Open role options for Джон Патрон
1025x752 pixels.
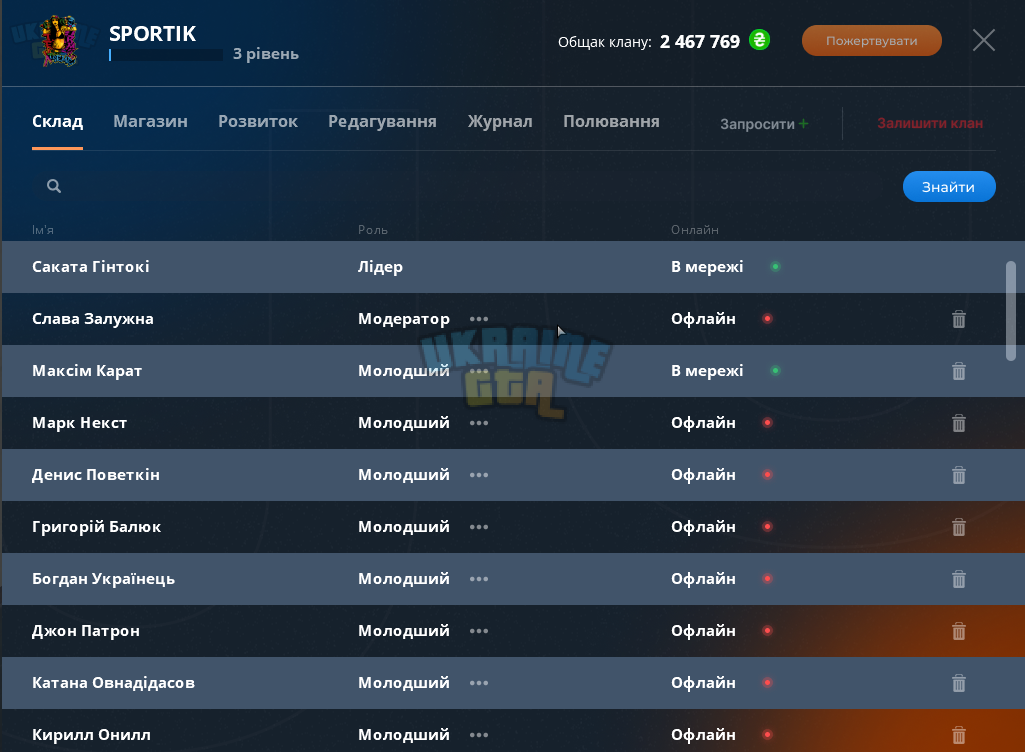479,631
